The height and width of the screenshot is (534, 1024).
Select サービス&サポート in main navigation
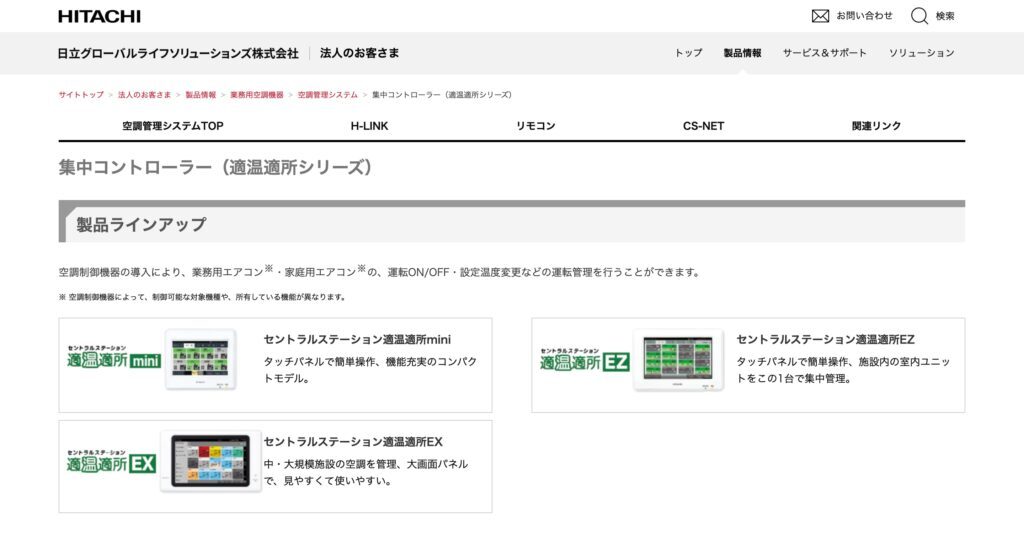click(x=824, y=54)
